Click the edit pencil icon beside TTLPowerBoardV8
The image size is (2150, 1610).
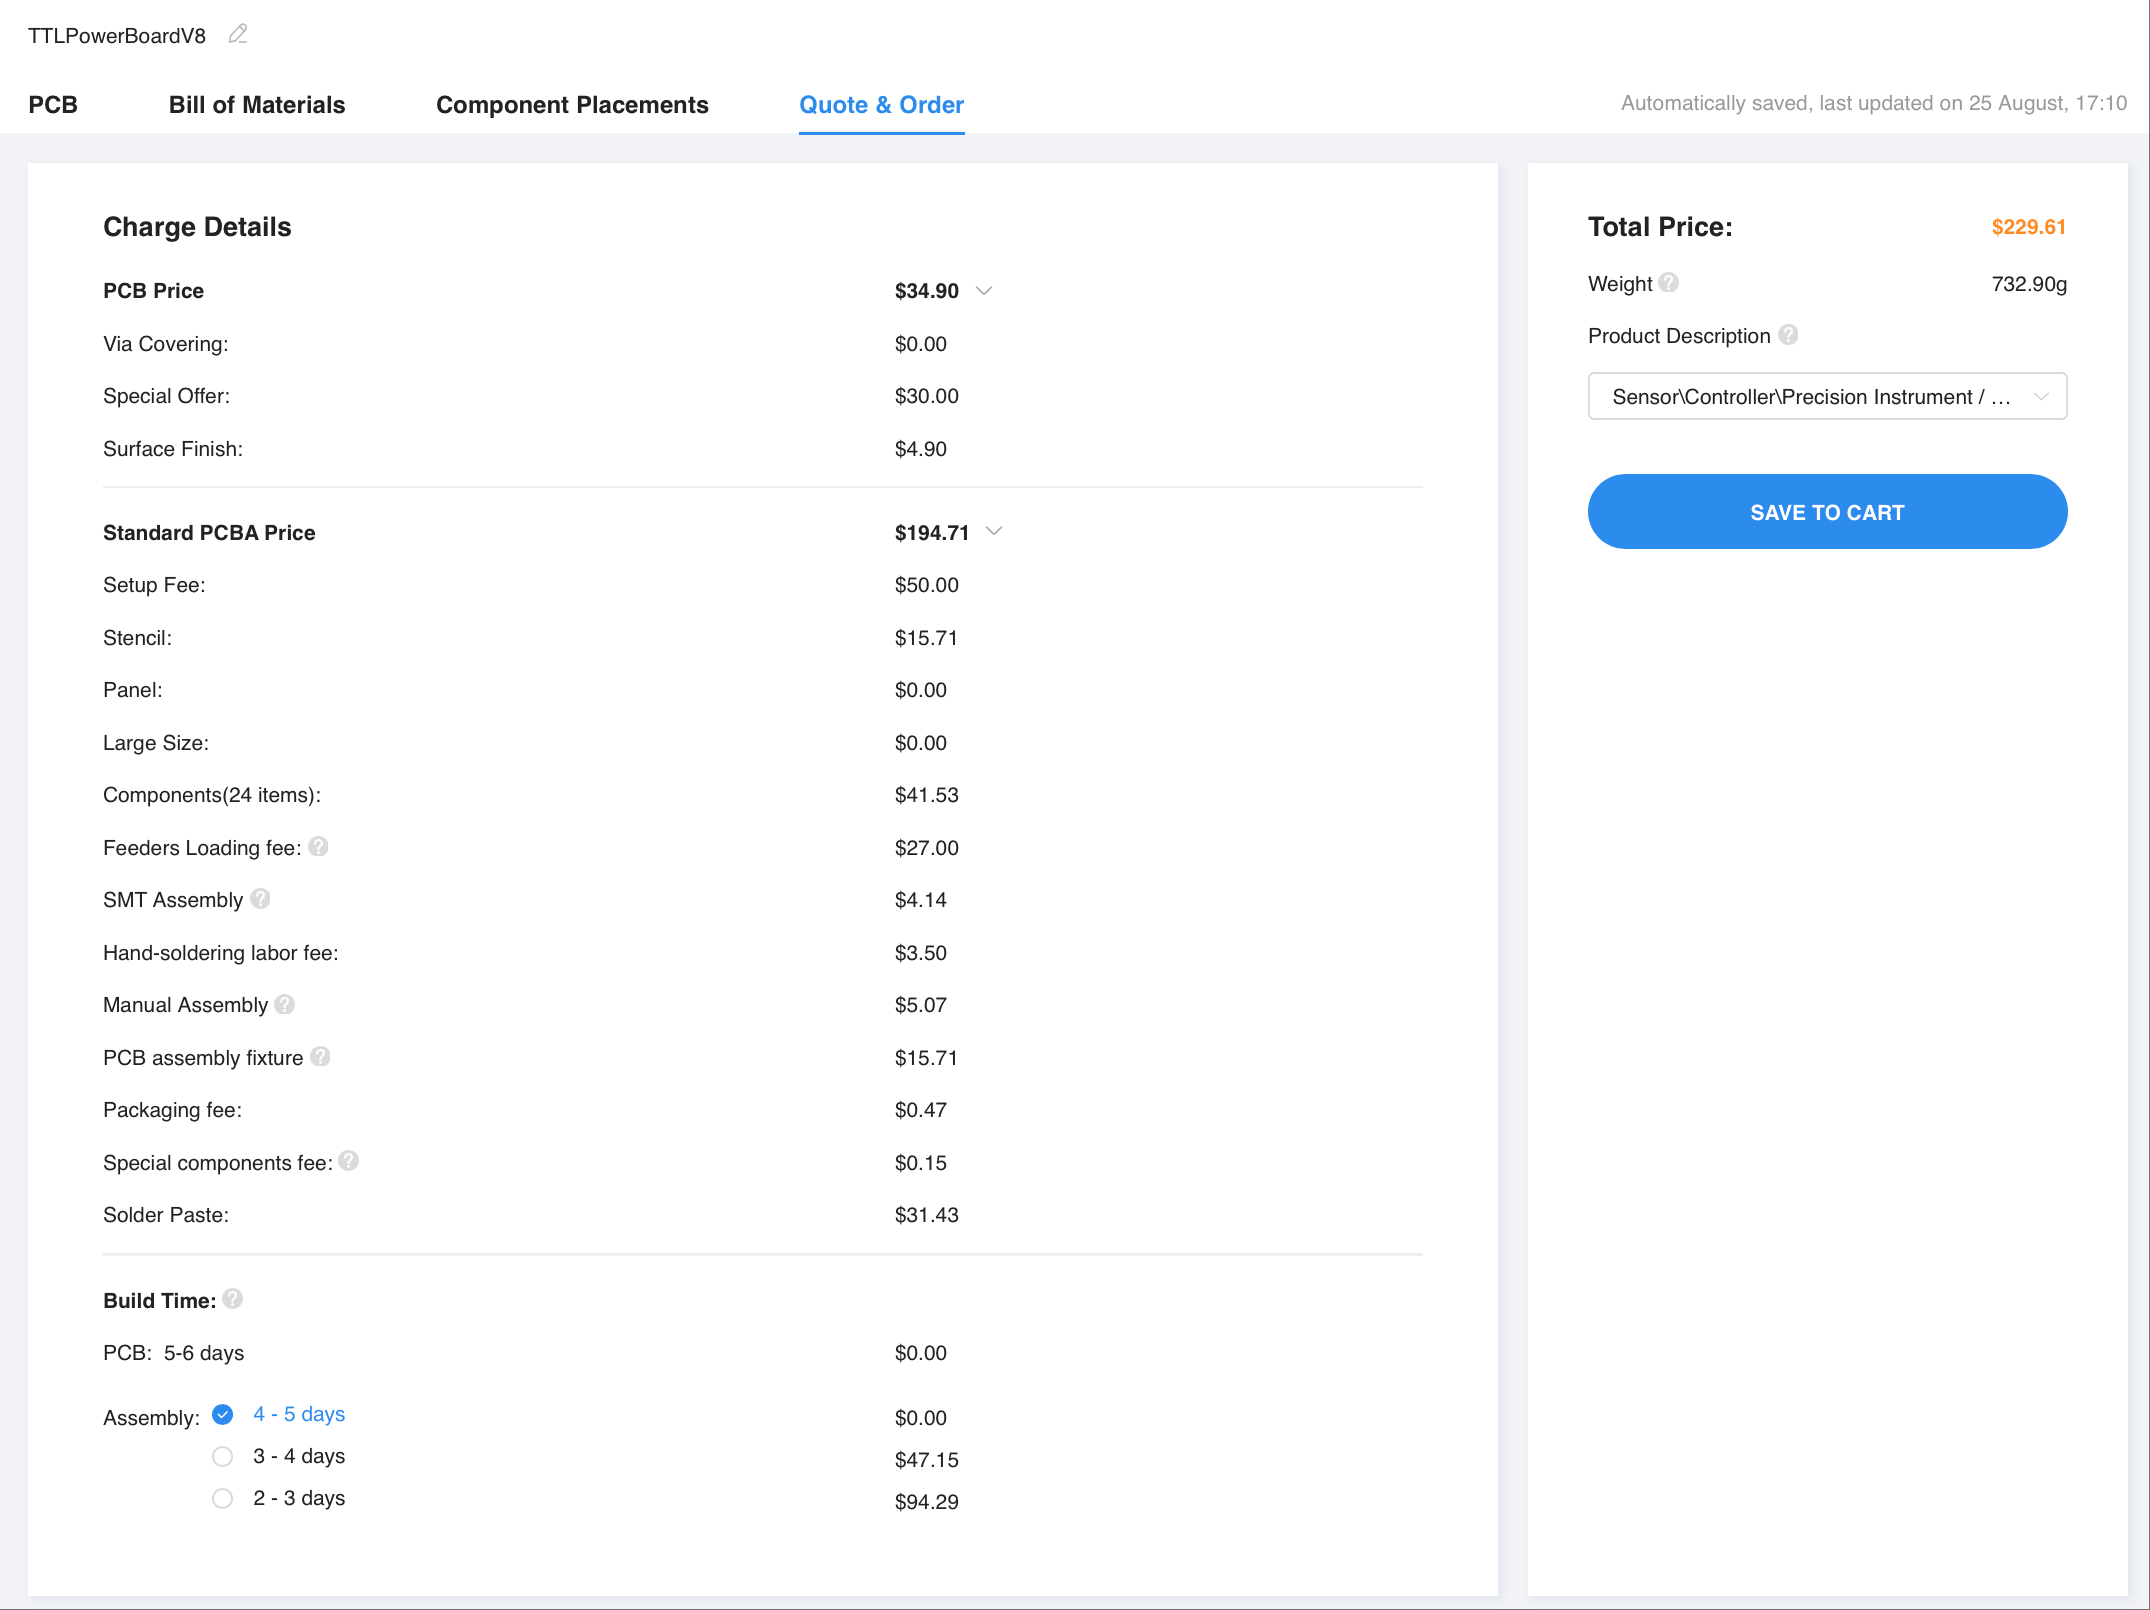coord(238,35)
